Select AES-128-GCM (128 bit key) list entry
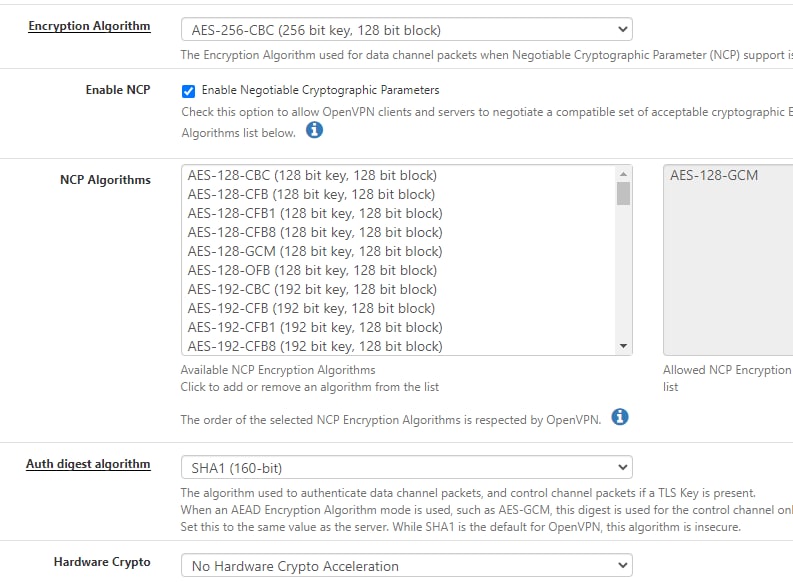Viewport: 793px width, 582px height. click(315, 251)
